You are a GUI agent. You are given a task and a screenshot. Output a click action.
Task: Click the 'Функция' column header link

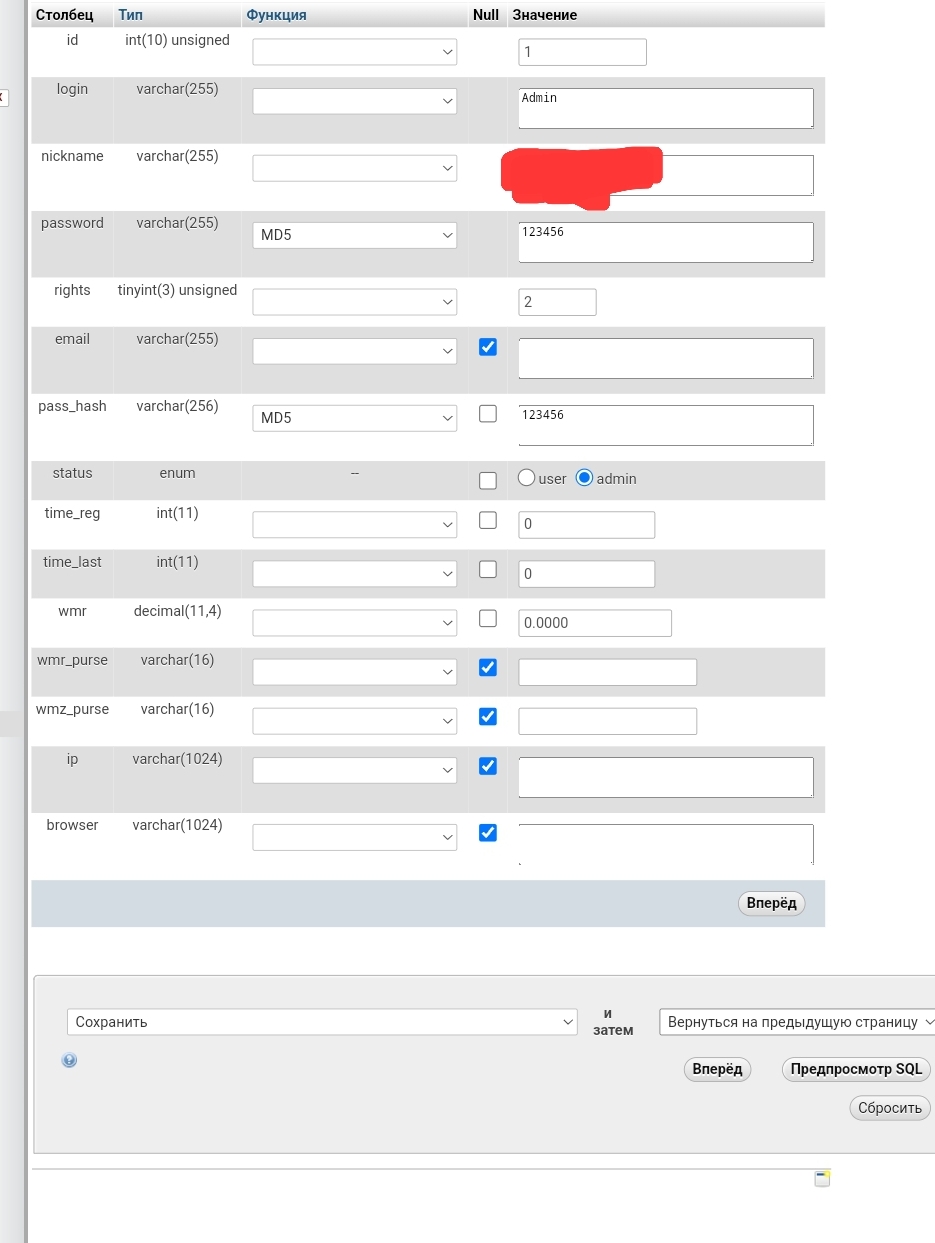(x=276, y=15)
